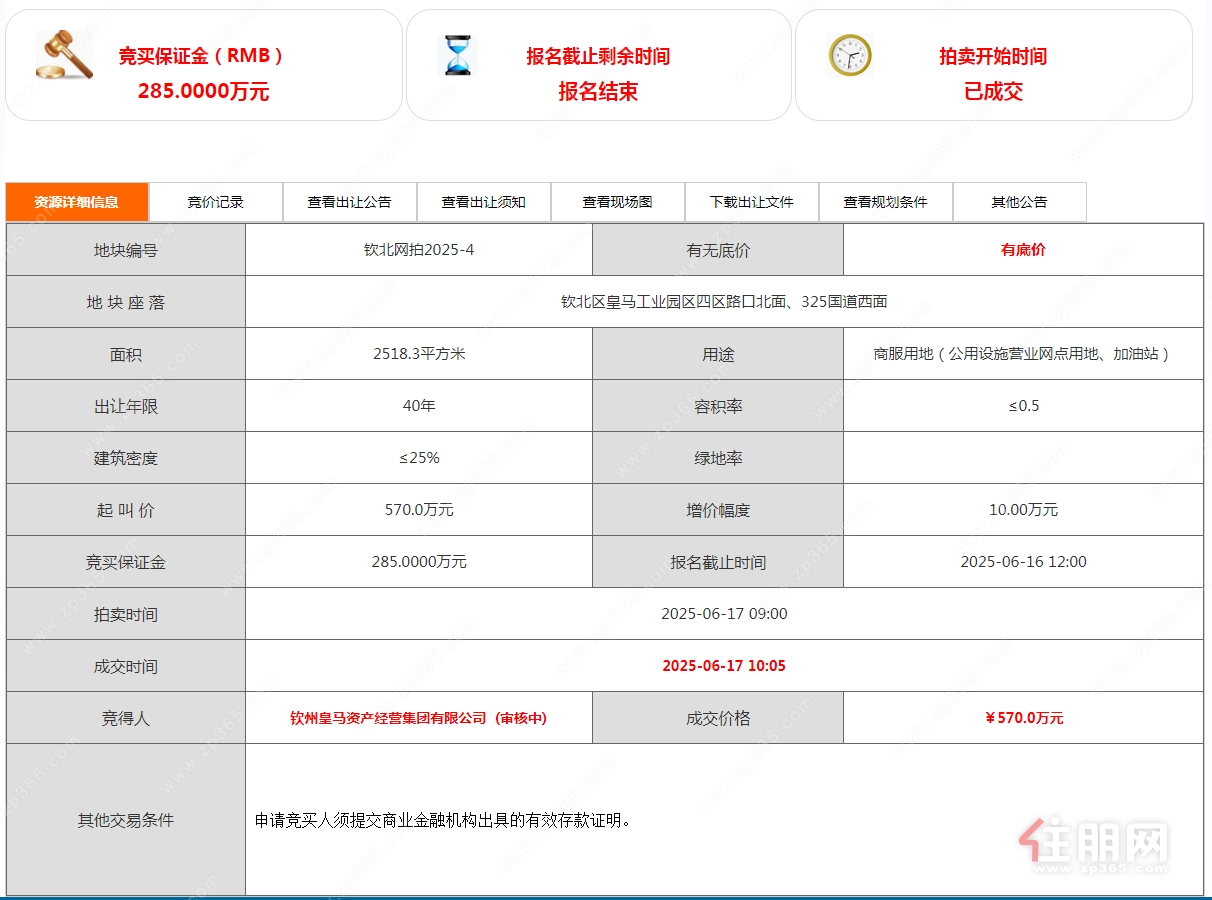Click the clock icon beside 拍卖开始时间
The height and width of the screenshot is (900, 1212).
850,55
